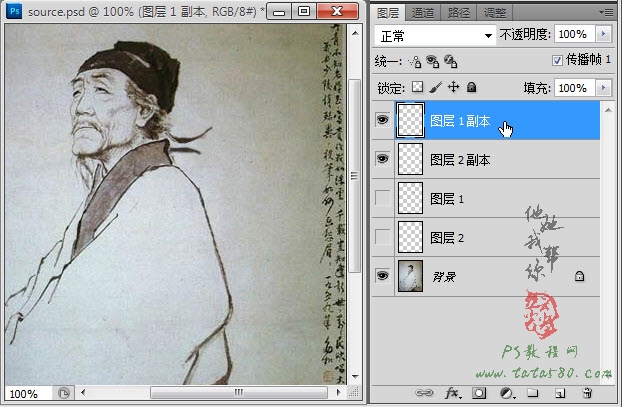Click the vertical scrollbar thumb
Viewport: 622px width, 407px height.
tap(355, 176)
